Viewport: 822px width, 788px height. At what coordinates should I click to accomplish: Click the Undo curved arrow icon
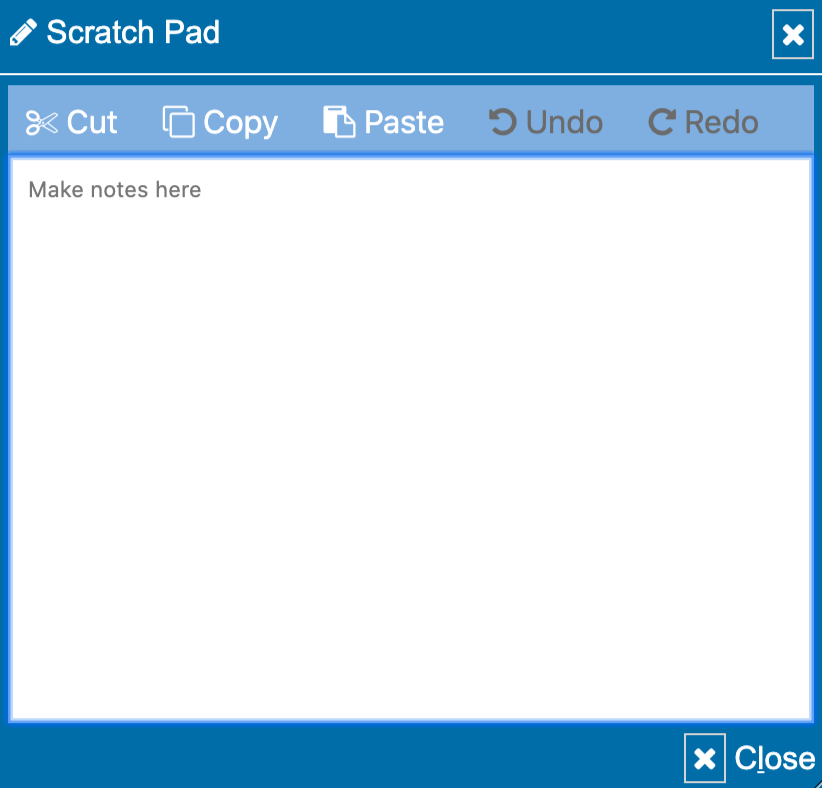coord(501,120)
